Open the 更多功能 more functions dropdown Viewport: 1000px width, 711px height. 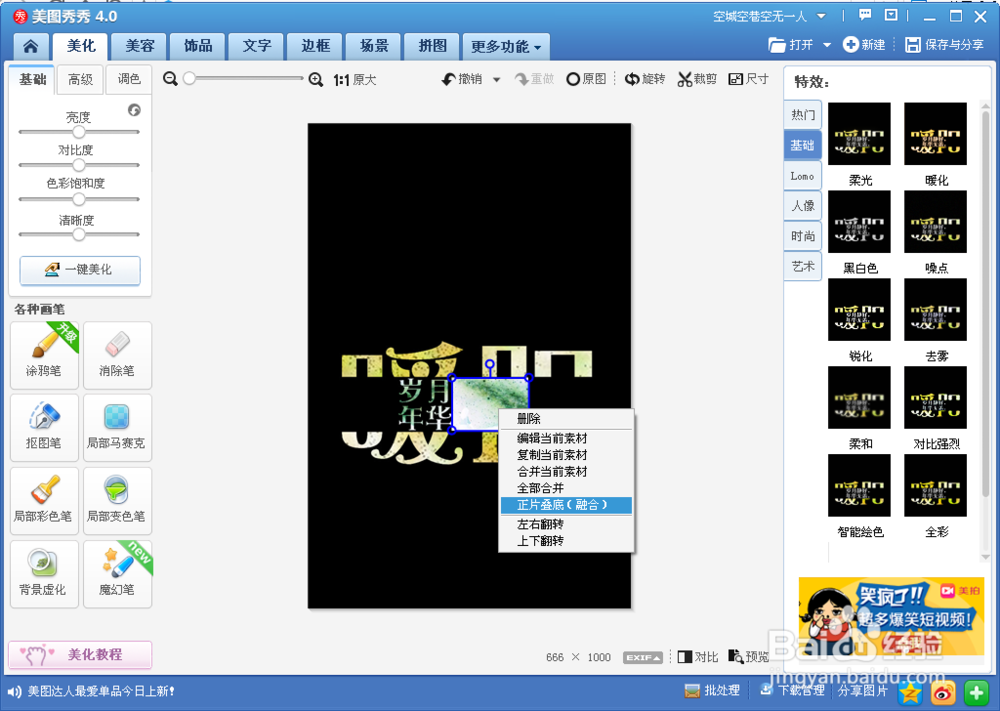[x=506, y=47]
